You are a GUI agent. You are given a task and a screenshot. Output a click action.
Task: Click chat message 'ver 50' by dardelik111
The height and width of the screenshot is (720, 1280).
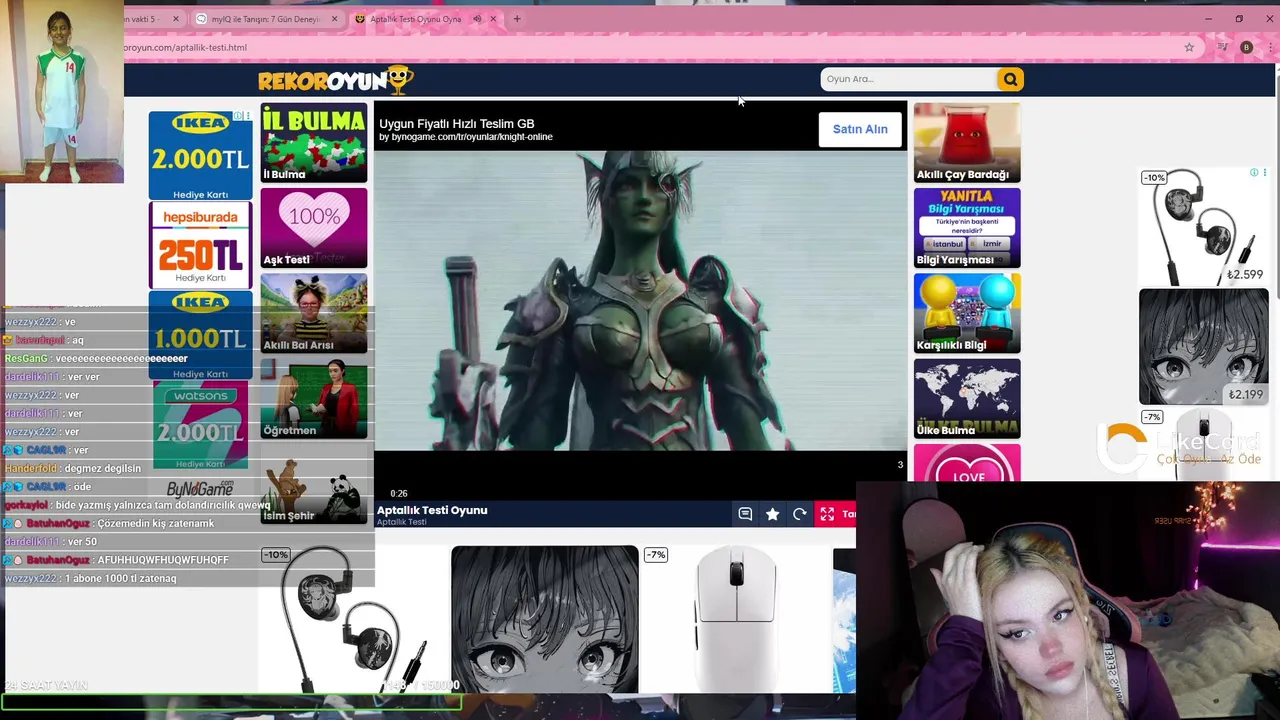(x=51, y=541)
